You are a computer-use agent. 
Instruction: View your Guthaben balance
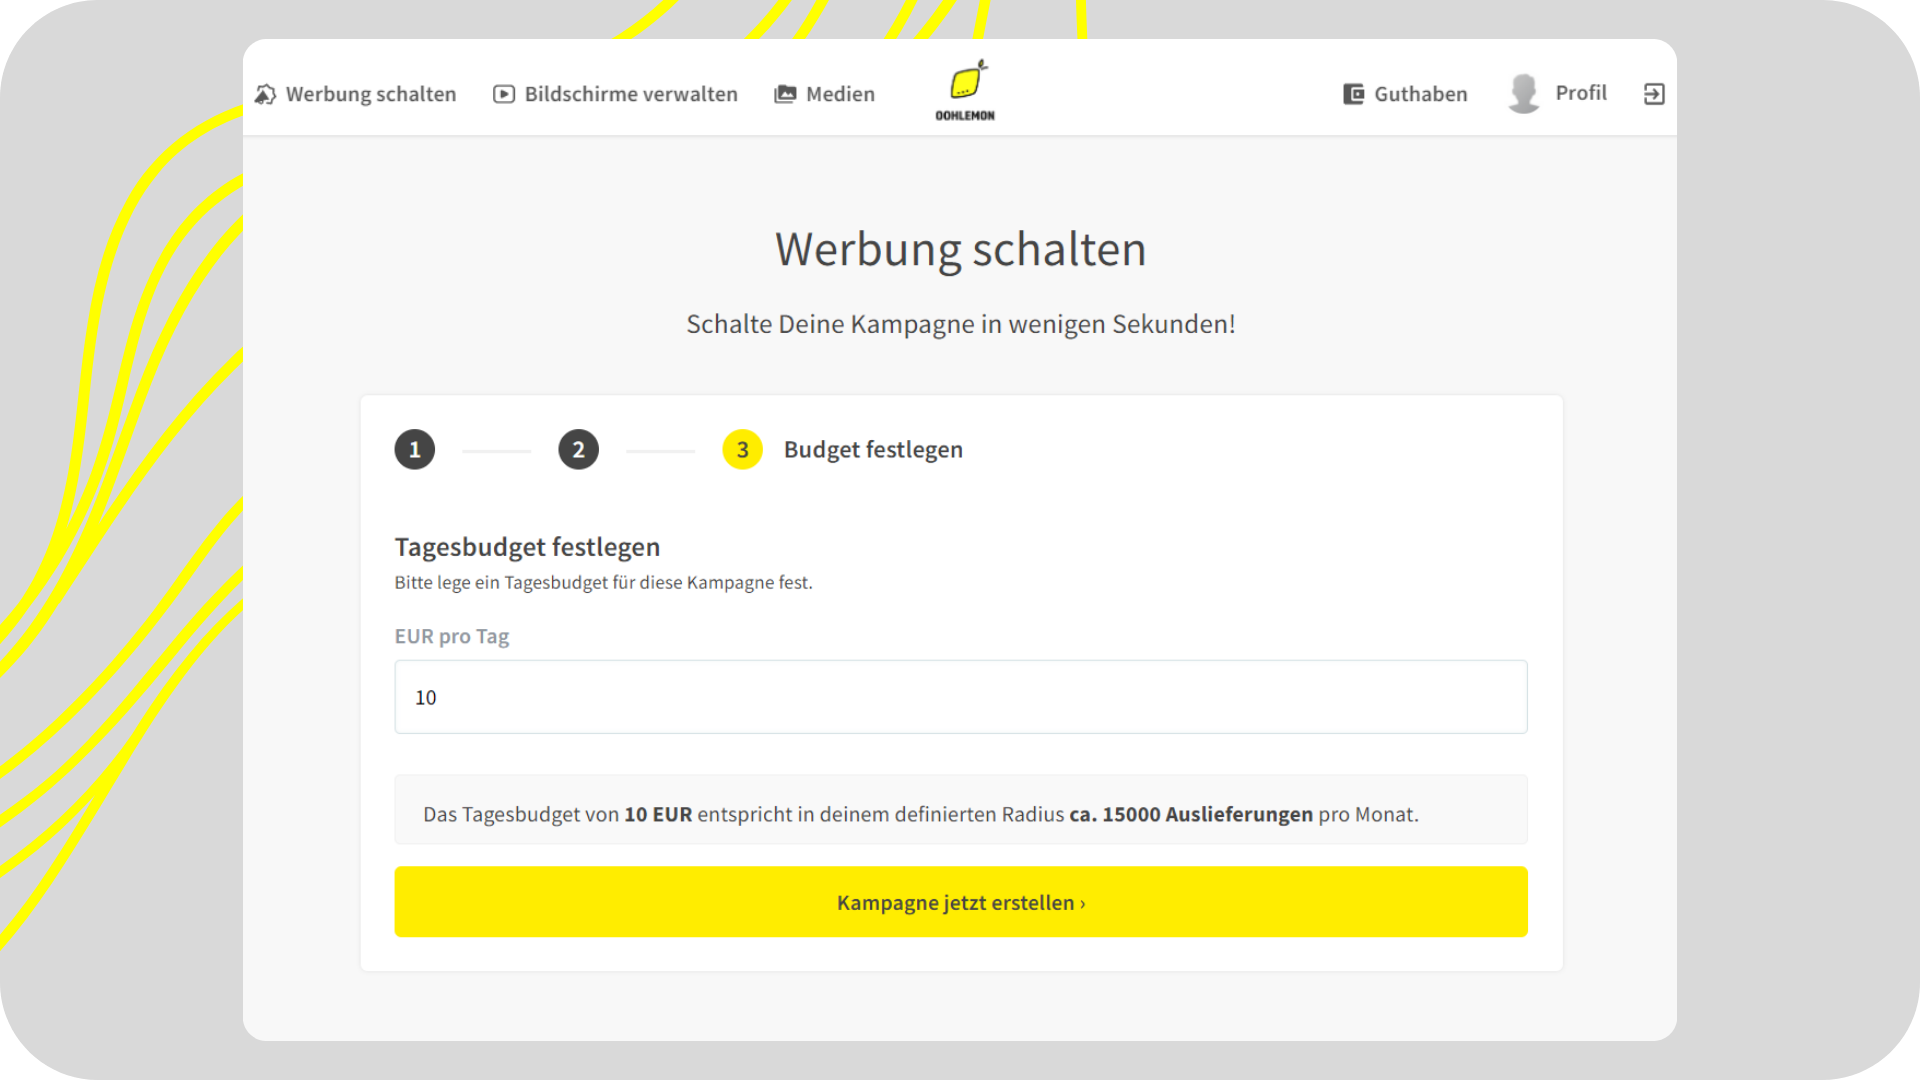click(x=1420, y=93)
